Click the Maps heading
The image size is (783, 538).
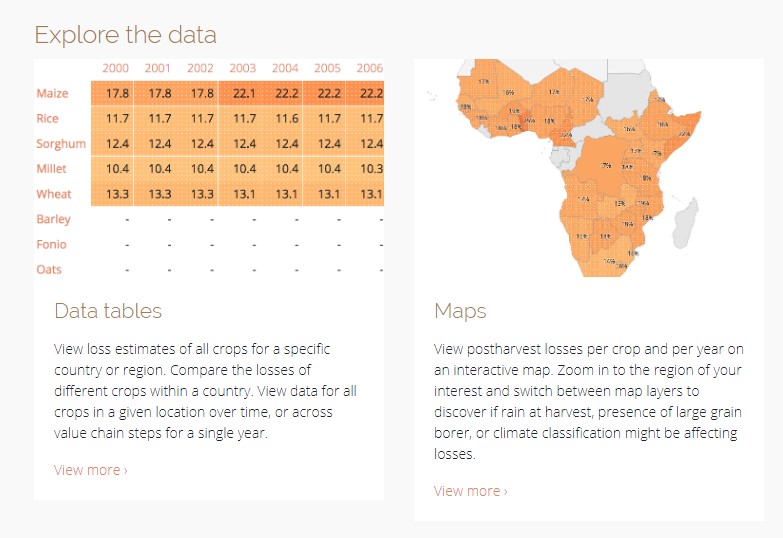[x=460, y=311]
